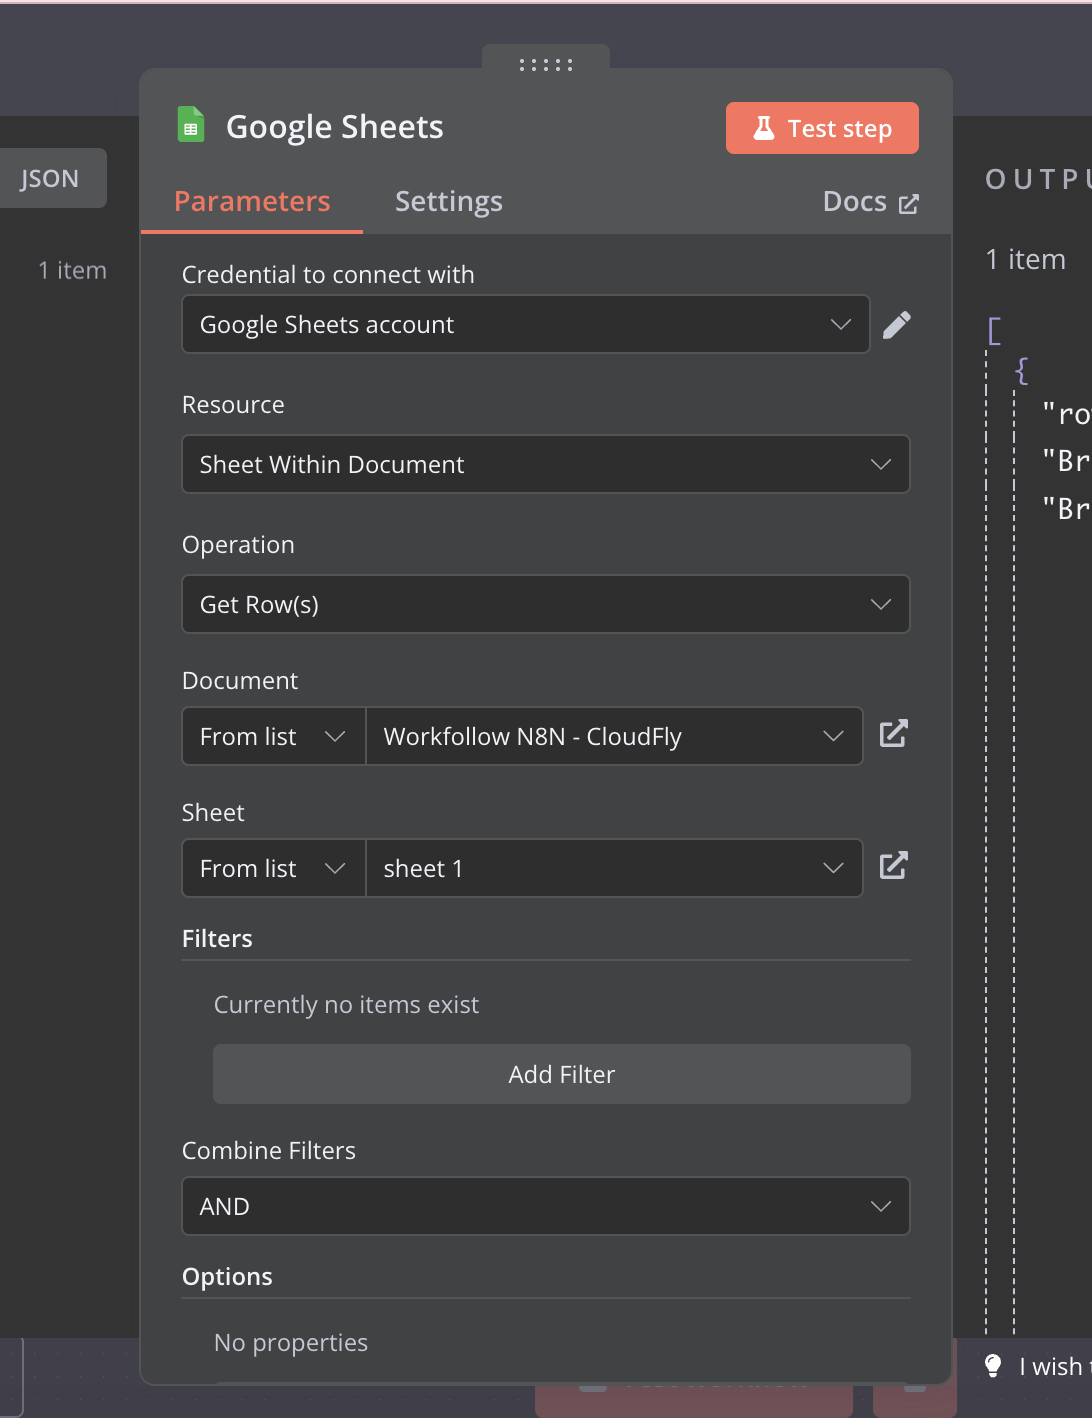This screenshot has width=1092, height=1418.
Task: Click the drag handle dots above panel
Action: (546, 65)
